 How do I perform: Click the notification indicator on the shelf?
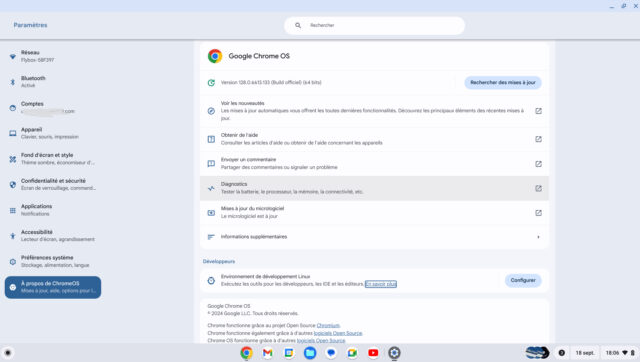pos(562,353)
